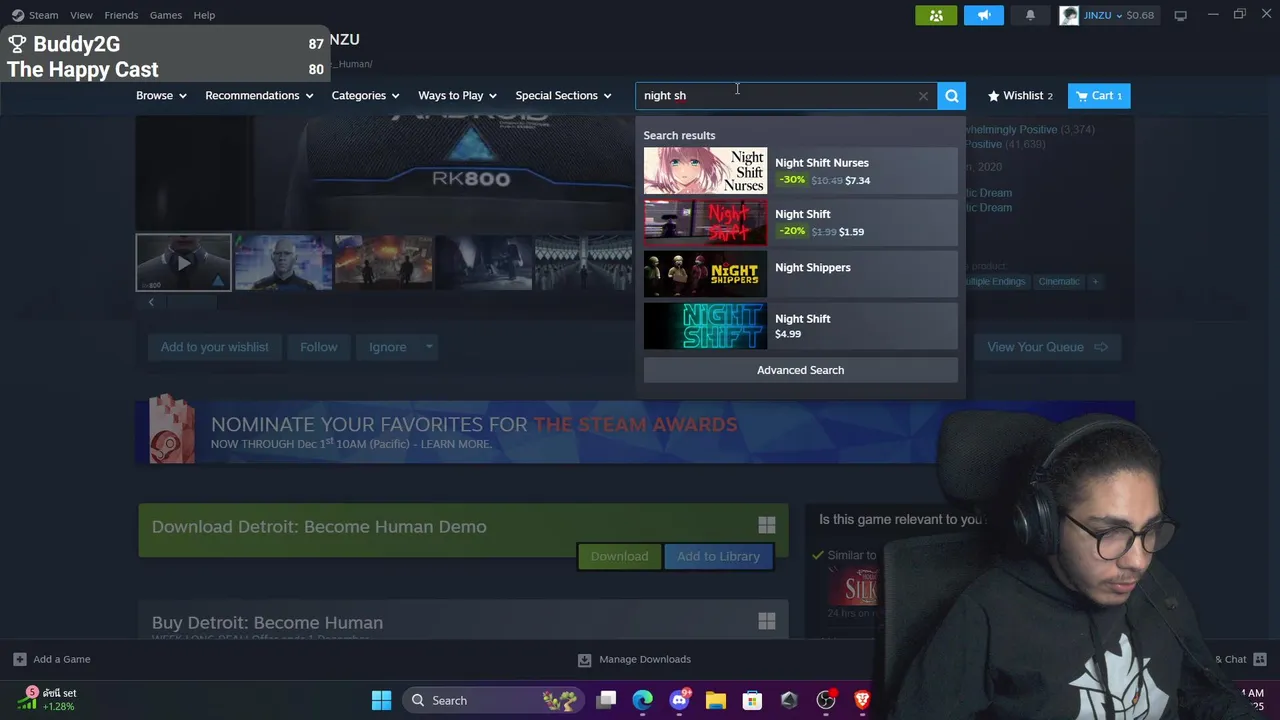
Task: Expand the Browse dropdown
Action: click(x=161, y=96)
